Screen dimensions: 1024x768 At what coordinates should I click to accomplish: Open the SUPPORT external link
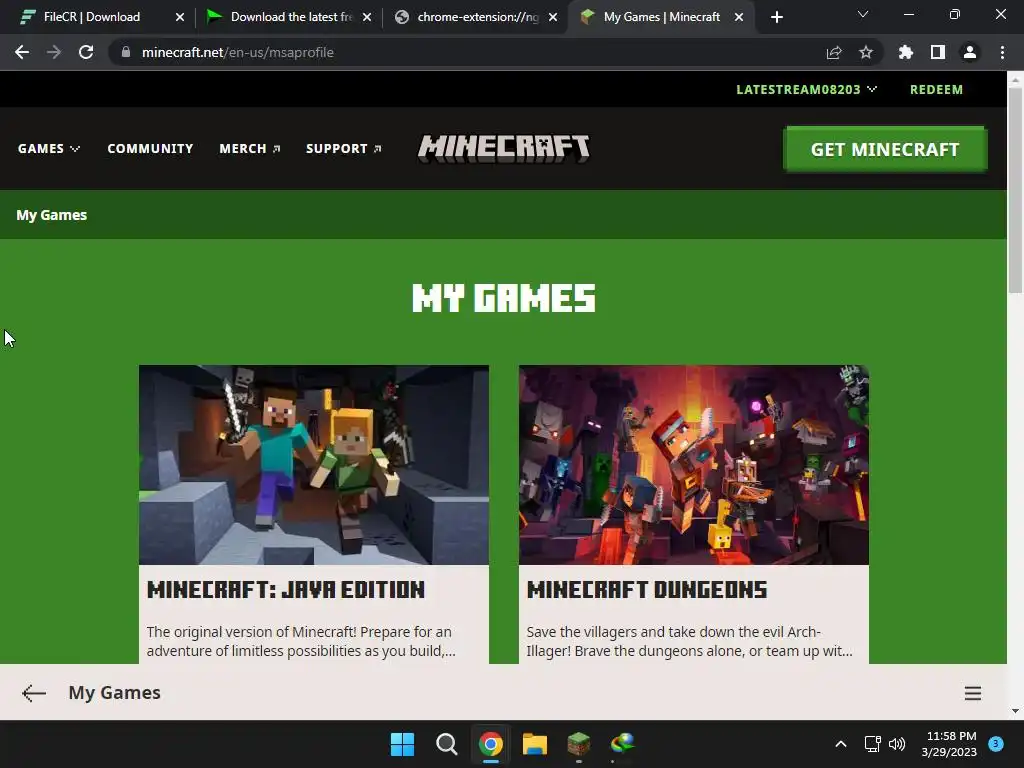pos(344,149)
